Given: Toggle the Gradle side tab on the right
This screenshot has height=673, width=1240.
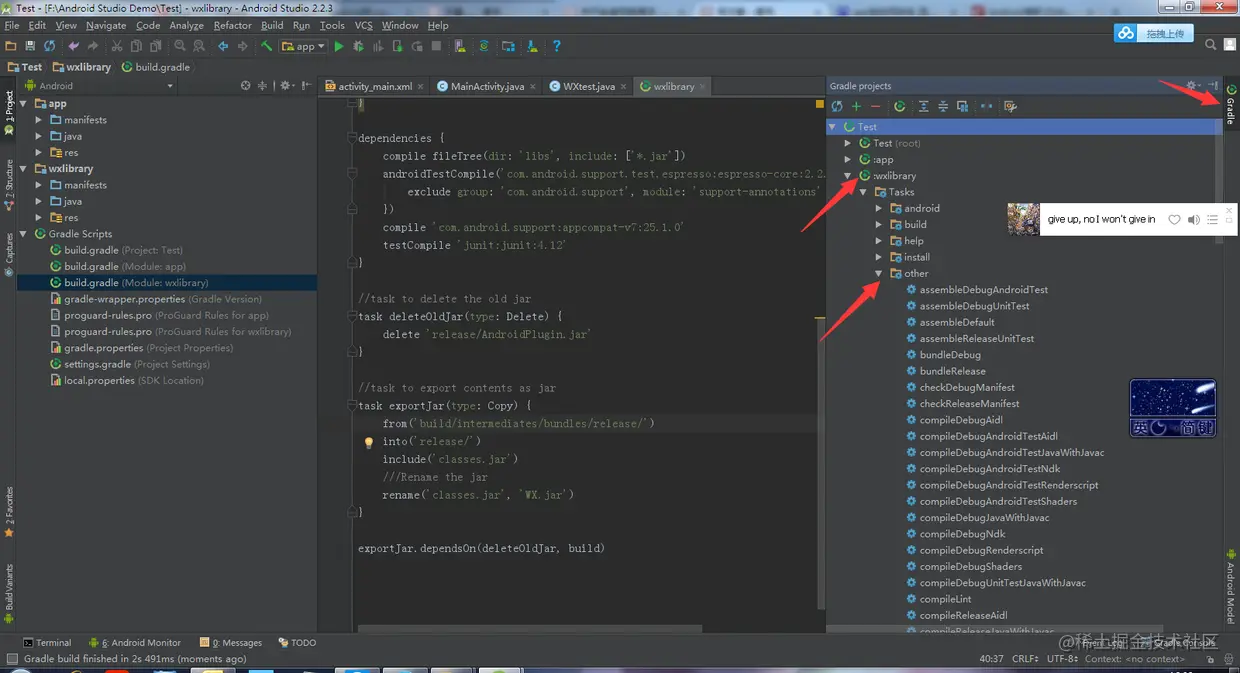Looking at the screenshot, I should [1230, 105].
